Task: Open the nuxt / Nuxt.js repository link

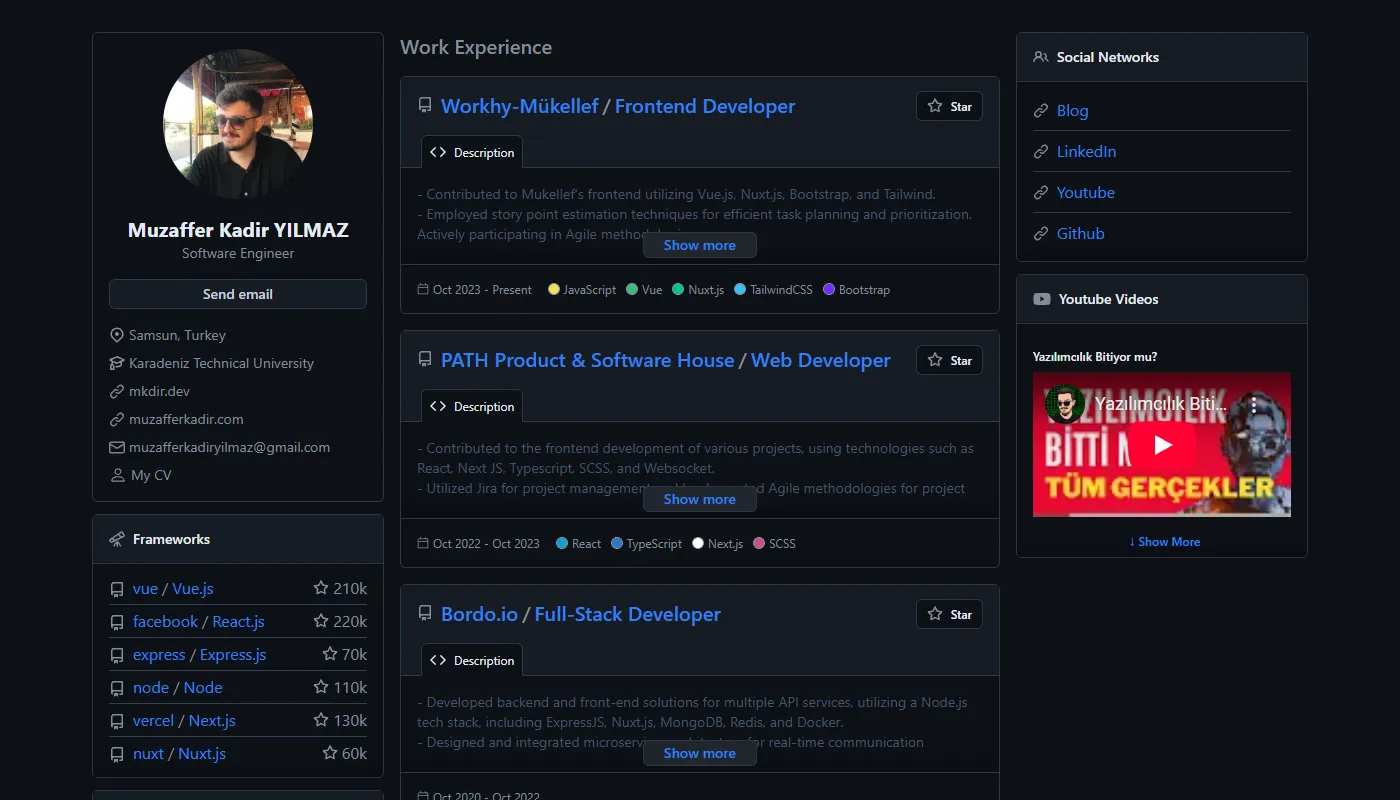Action: [x=179, y=754]
